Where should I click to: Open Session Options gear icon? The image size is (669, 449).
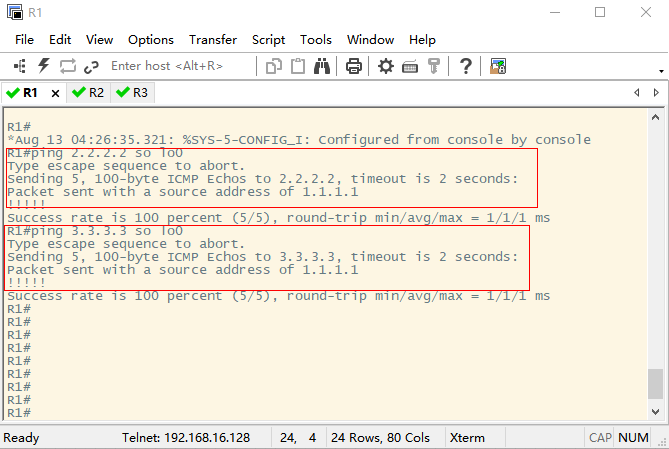pyautogui.click(x=386, y=66)
